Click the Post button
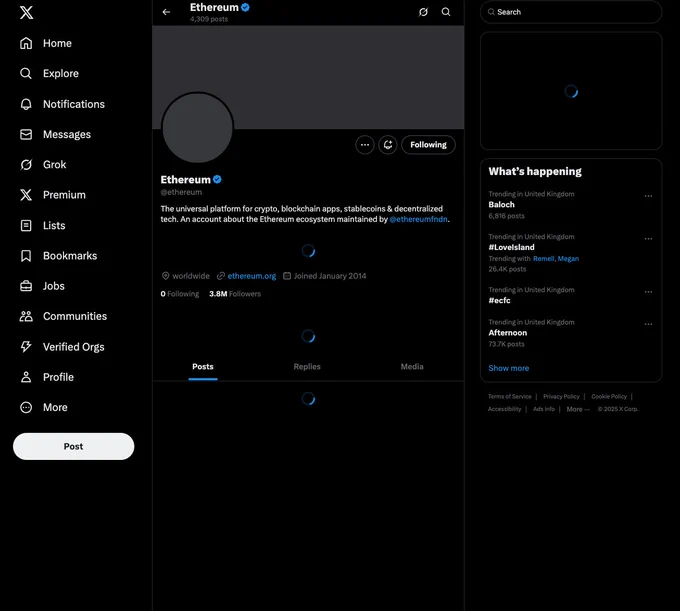 coord(74,446)
